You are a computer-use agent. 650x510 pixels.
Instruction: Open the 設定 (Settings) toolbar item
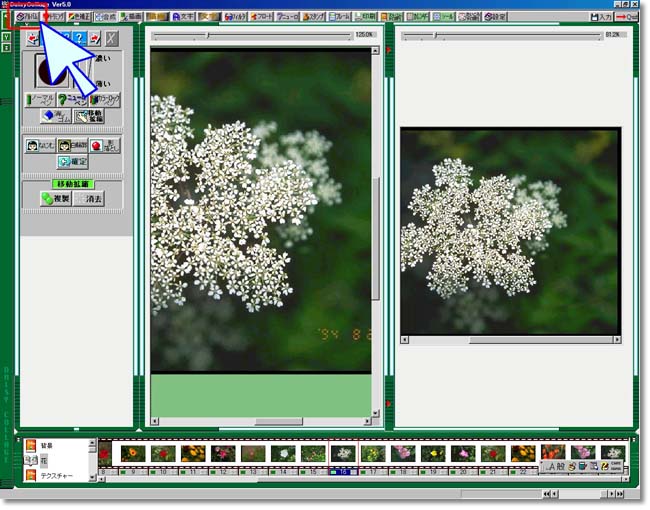pos(494,17)
